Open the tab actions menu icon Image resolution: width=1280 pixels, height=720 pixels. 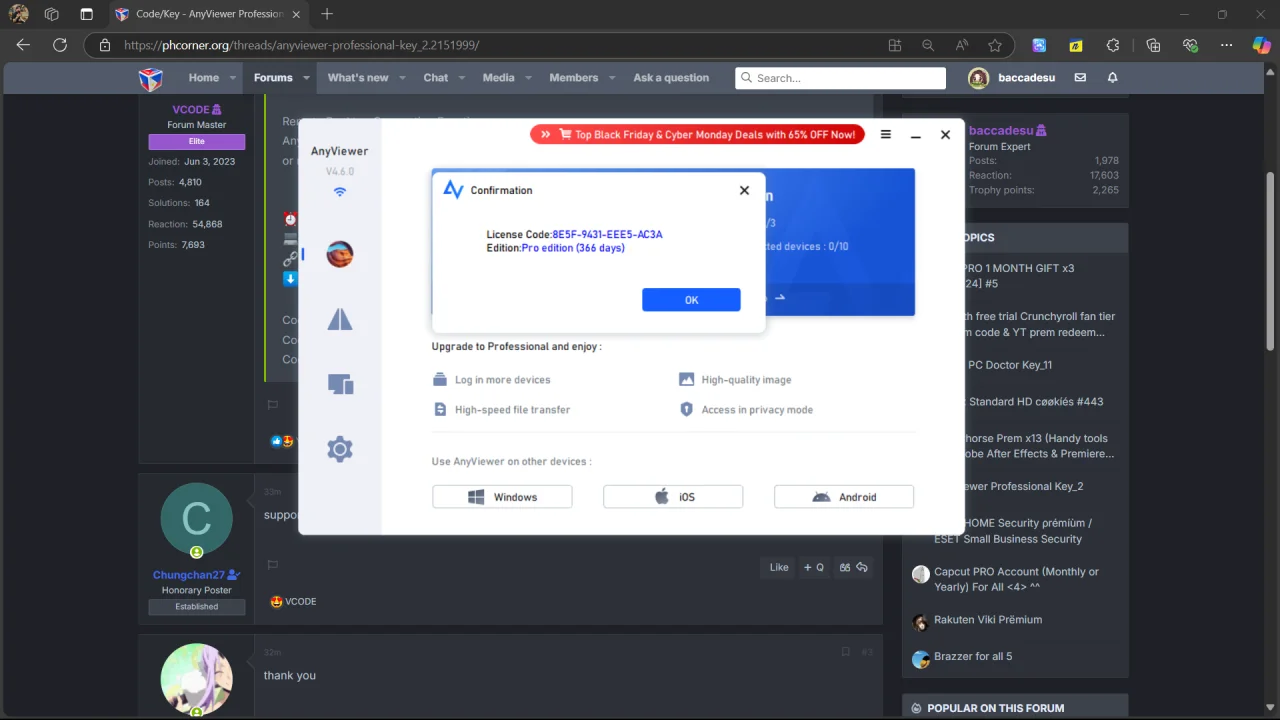click(x=87, y=14)
